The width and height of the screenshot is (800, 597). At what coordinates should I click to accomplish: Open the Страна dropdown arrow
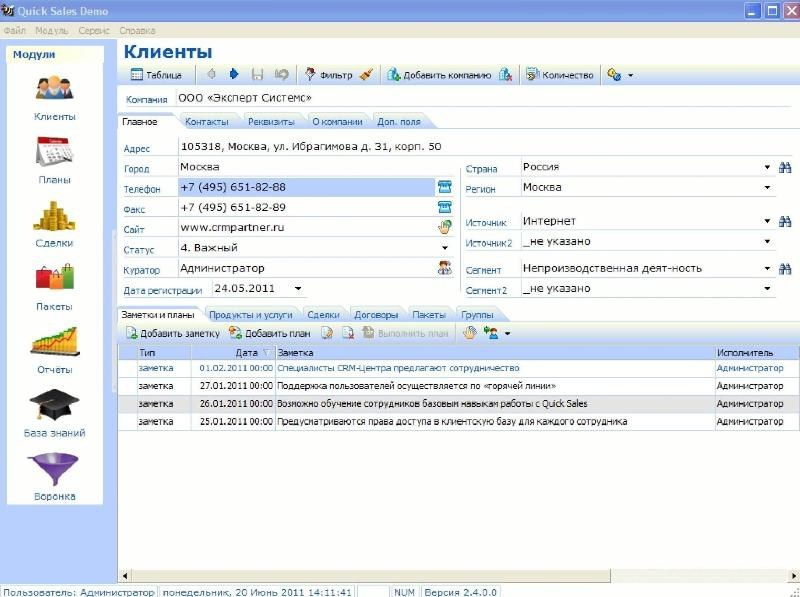(766, 167)
